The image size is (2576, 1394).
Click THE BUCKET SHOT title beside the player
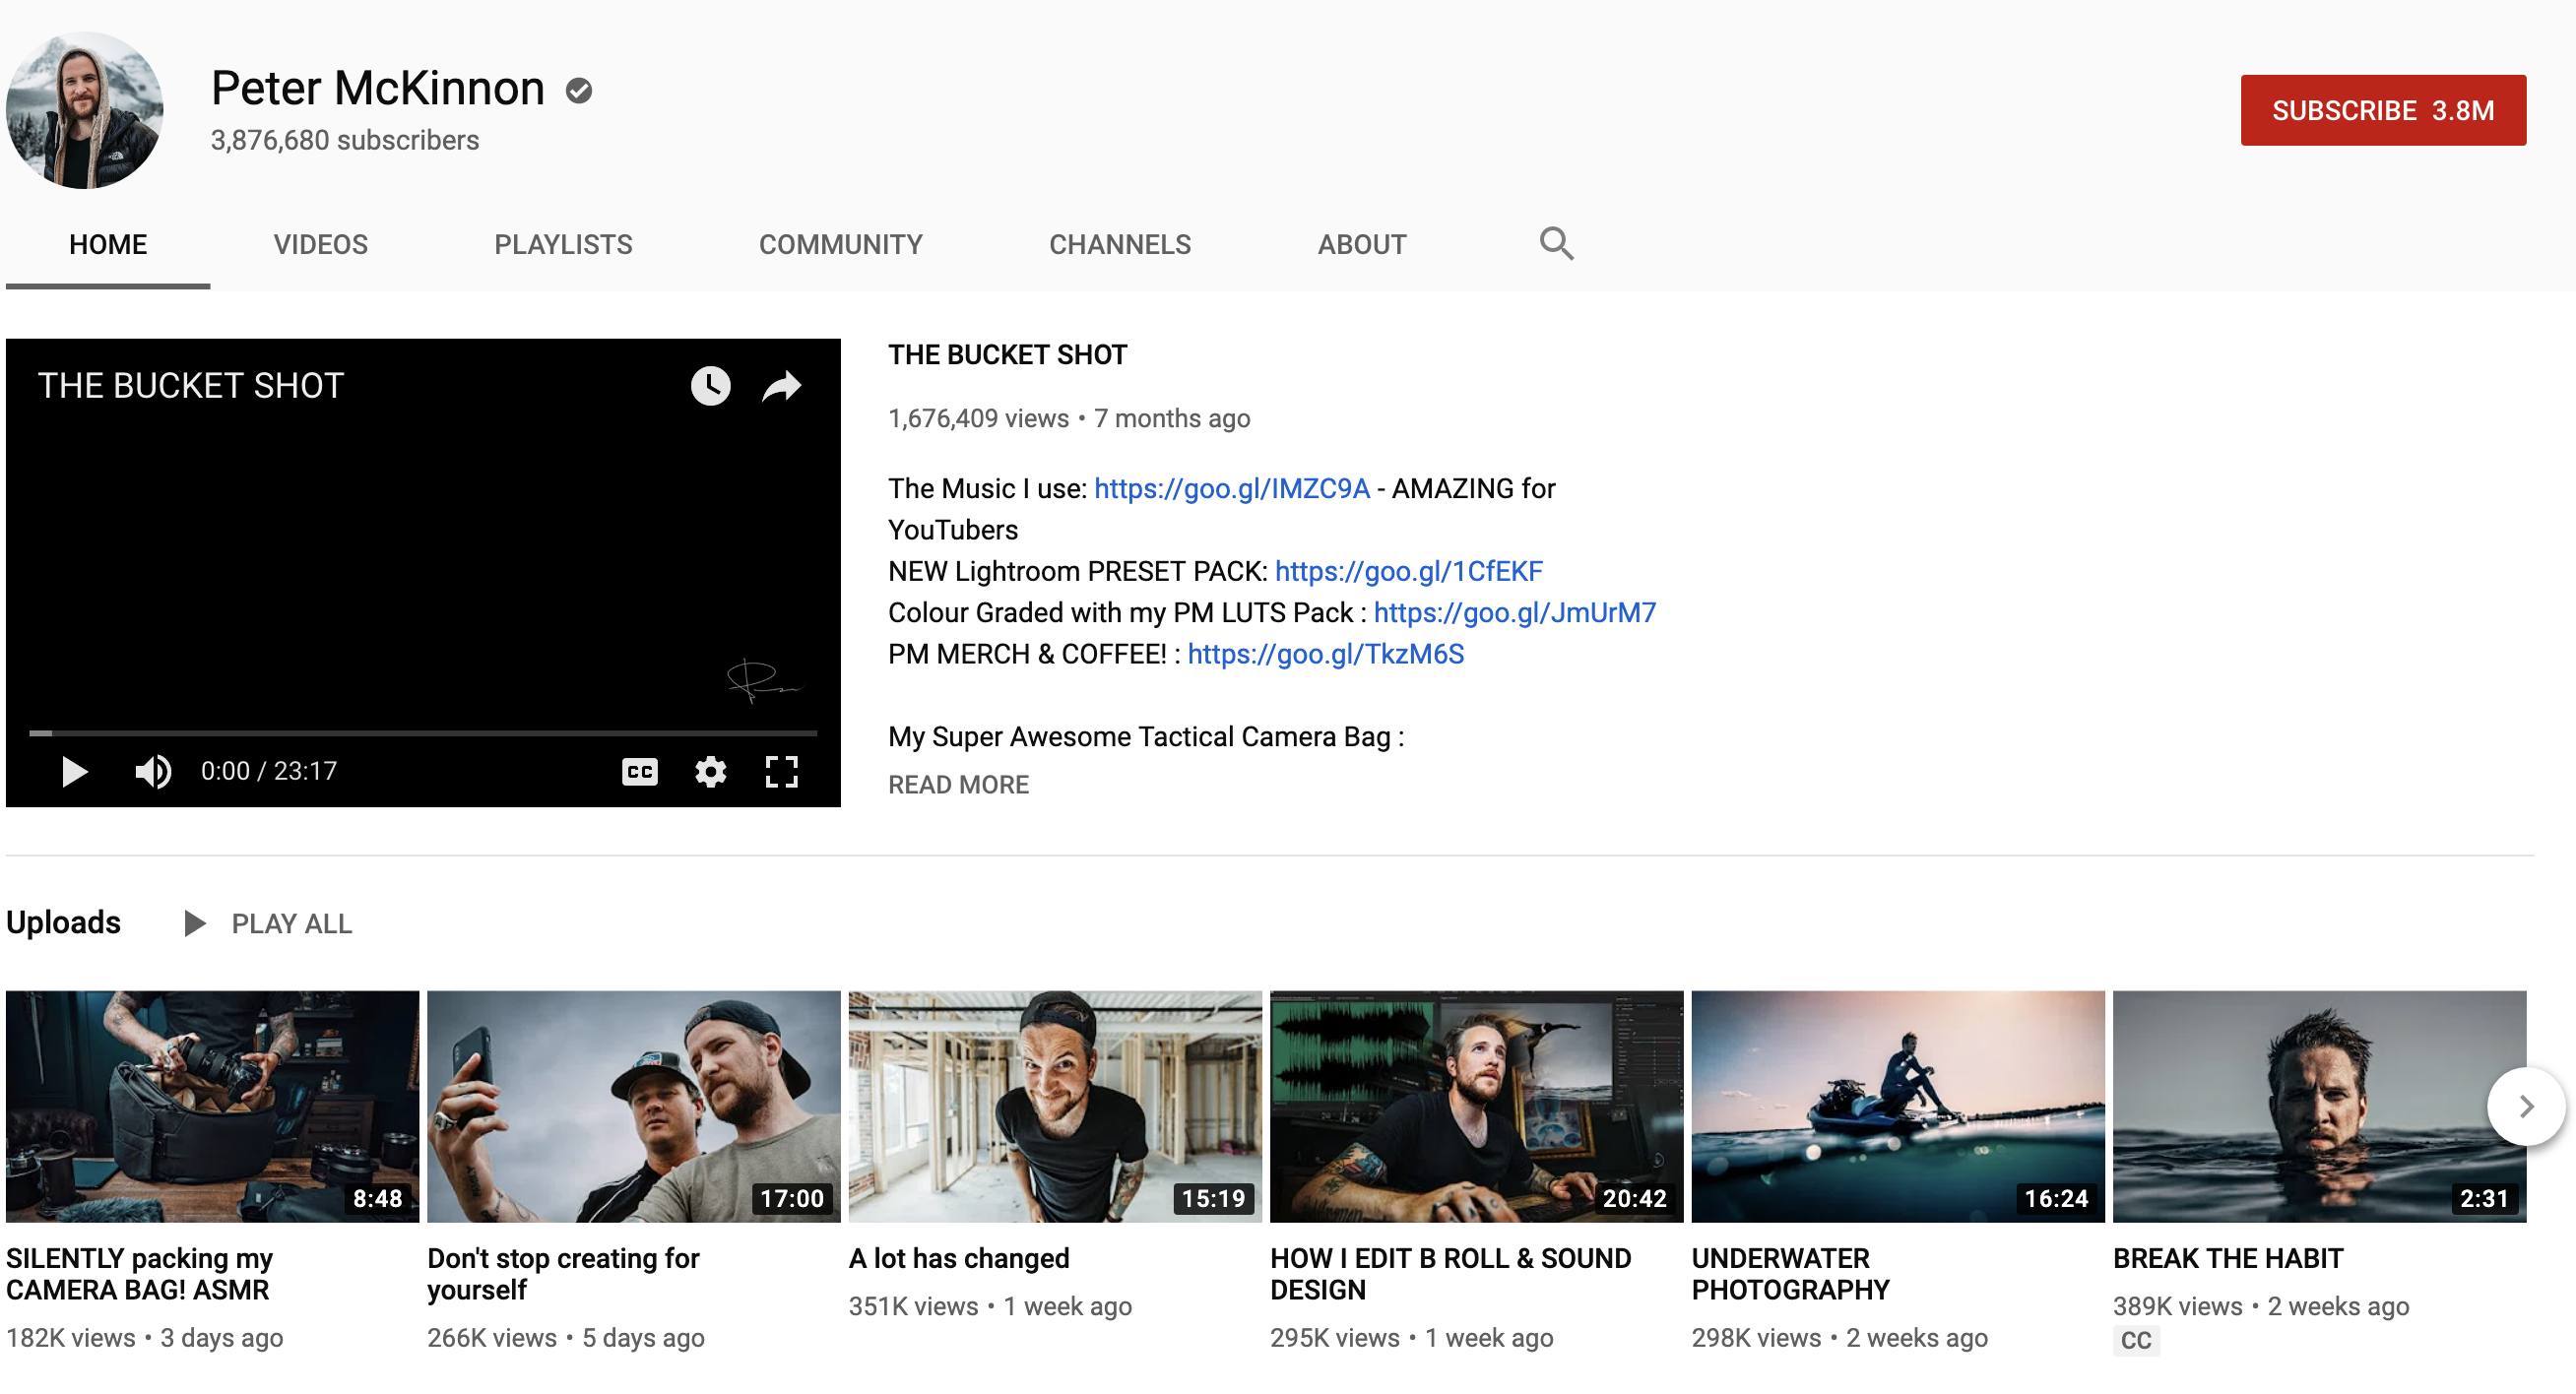click(1008, 355)
